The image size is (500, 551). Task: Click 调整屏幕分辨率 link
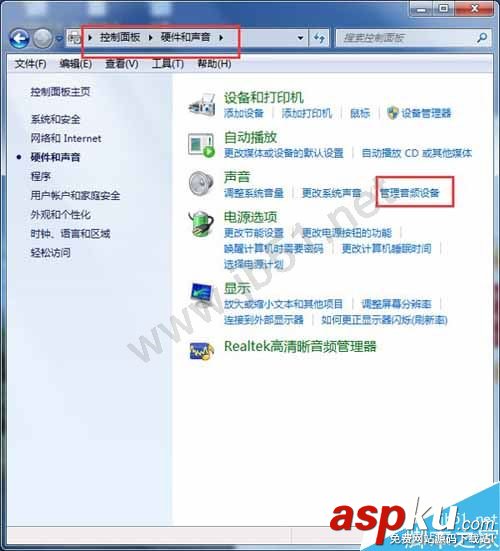pyautogui.click(x=396, y=304)
